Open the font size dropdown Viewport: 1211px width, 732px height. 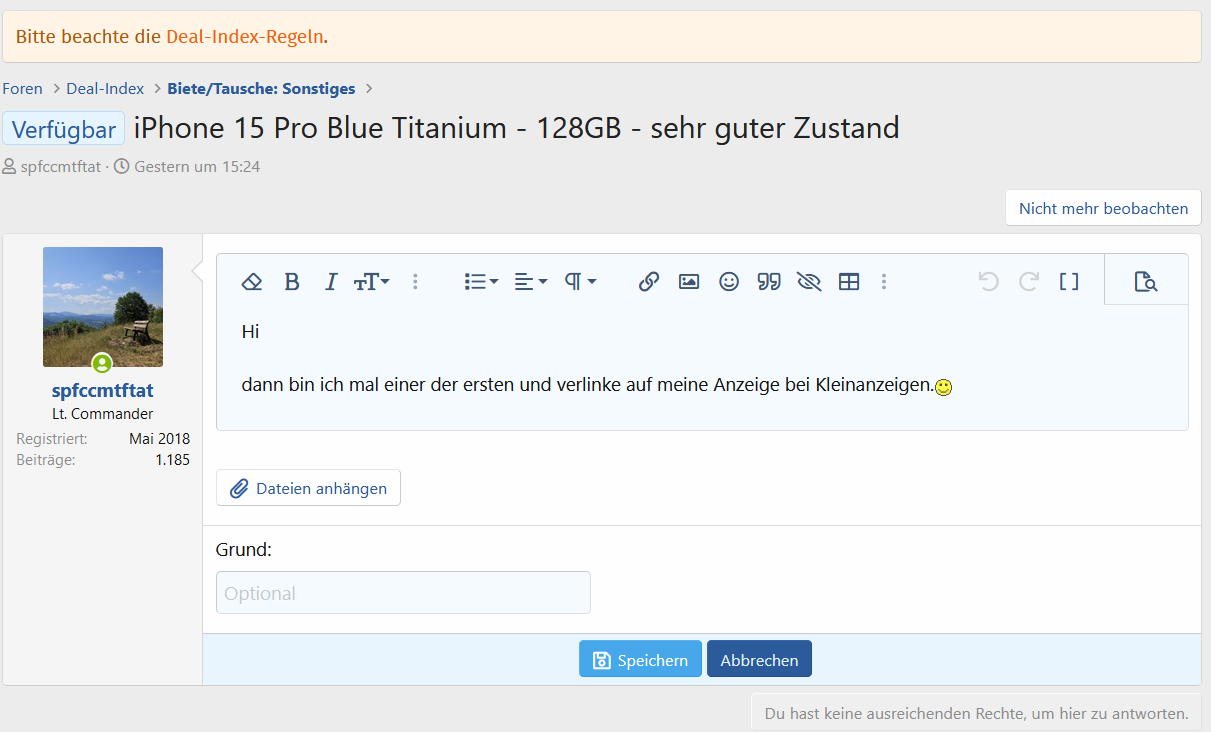pos(372,282)
